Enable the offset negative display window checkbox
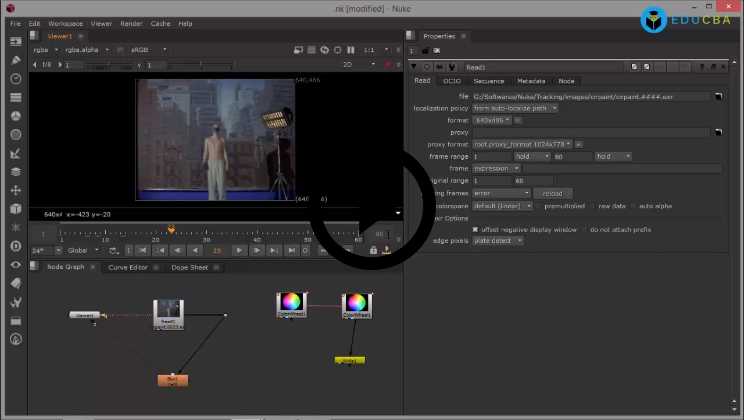 (475, 229)
